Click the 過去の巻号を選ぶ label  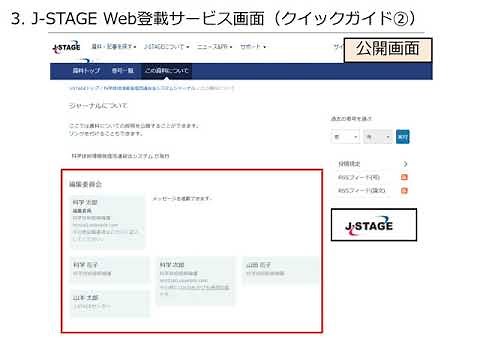tap(351, 119)
